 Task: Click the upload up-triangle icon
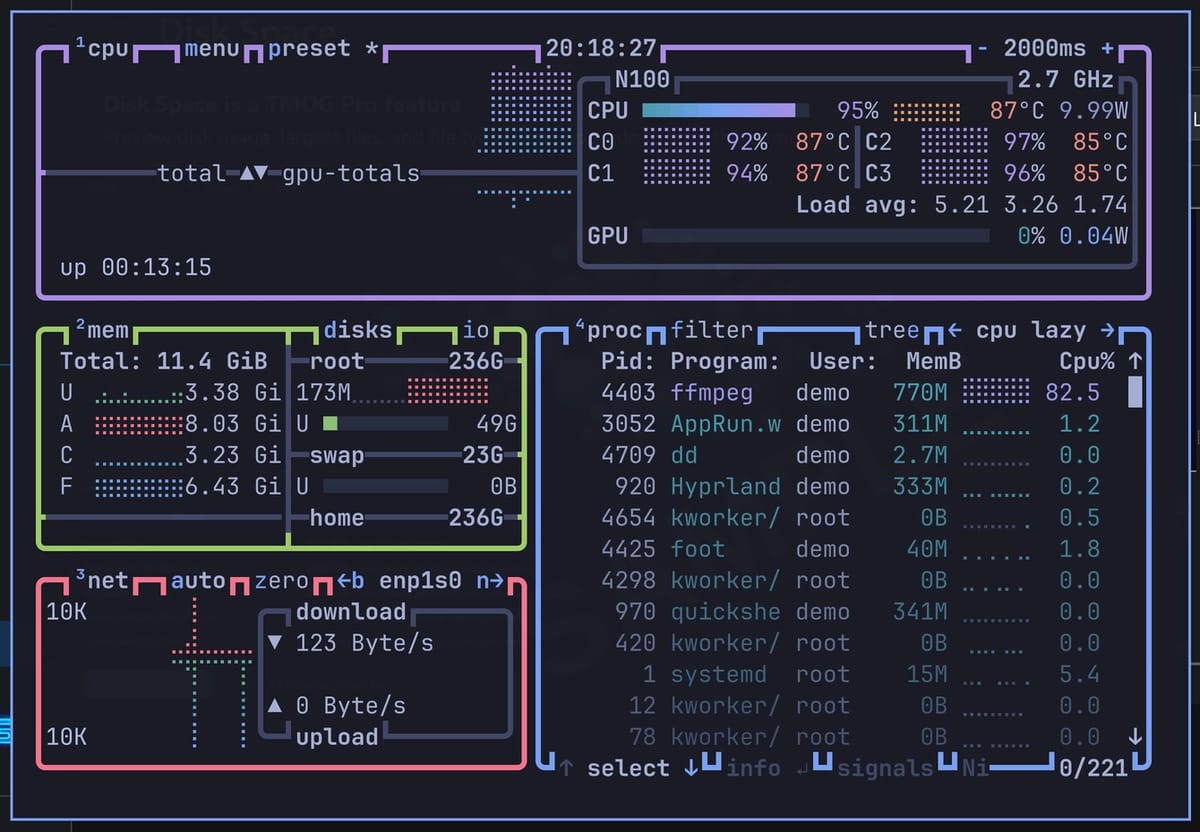click(x=275, y=706)
